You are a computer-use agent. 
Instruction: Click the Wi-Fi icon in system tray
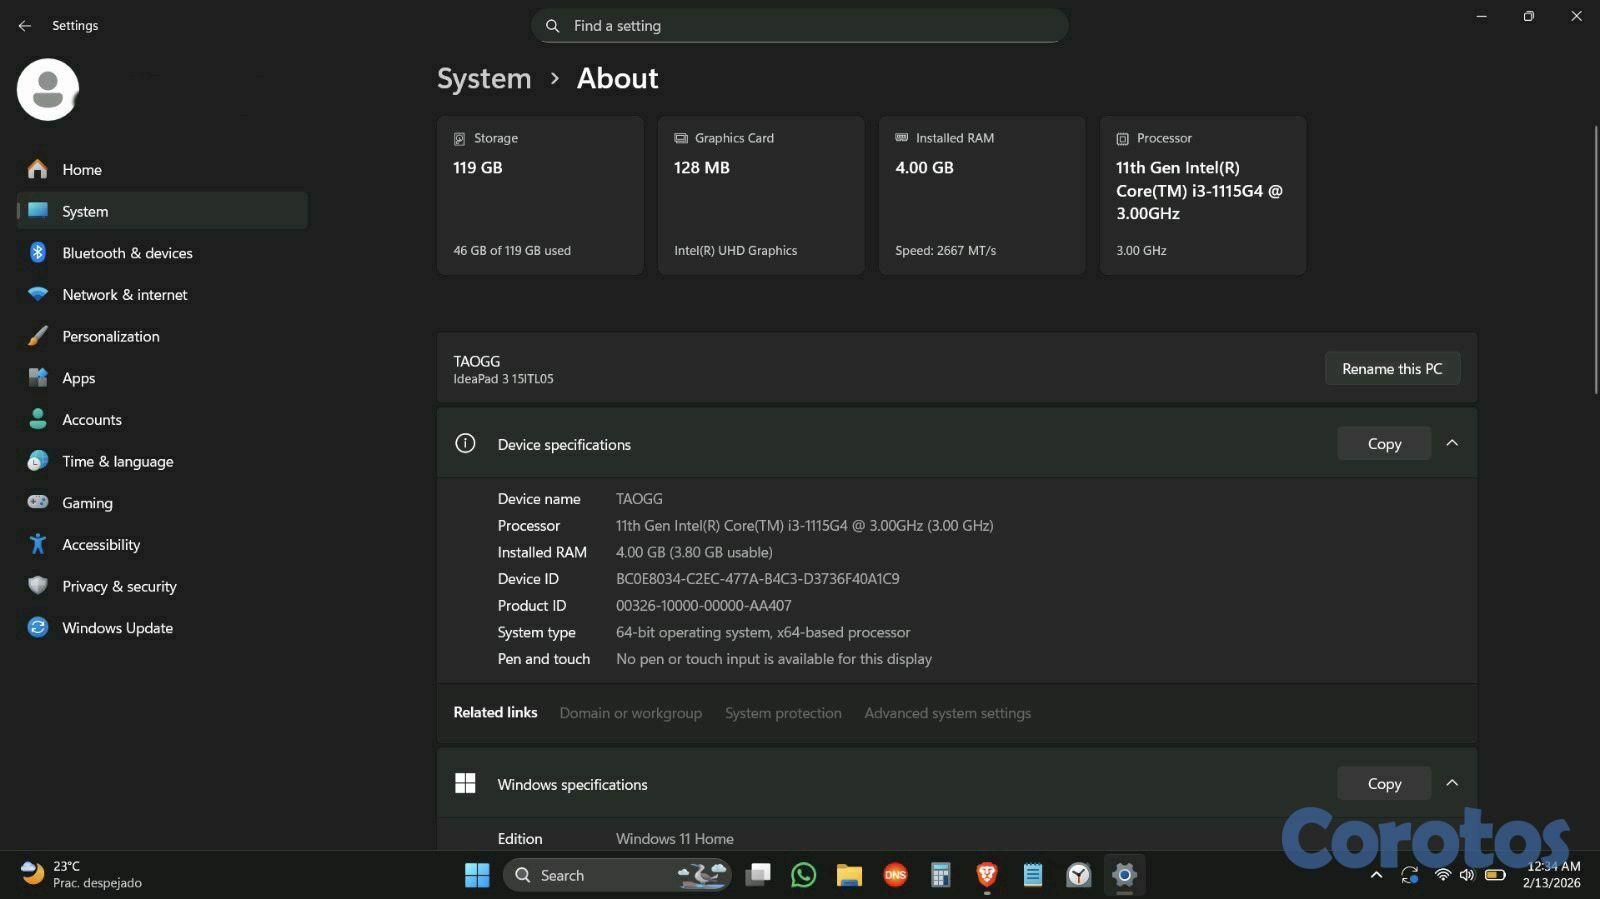1442,875
